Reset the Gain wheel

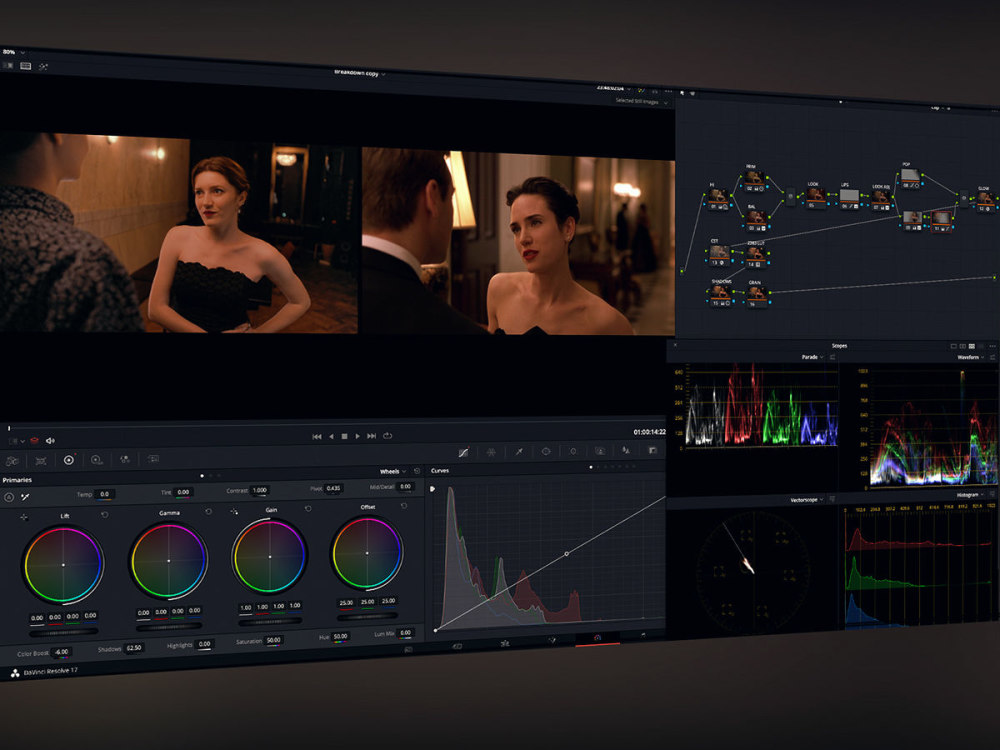tap(308, 508)
